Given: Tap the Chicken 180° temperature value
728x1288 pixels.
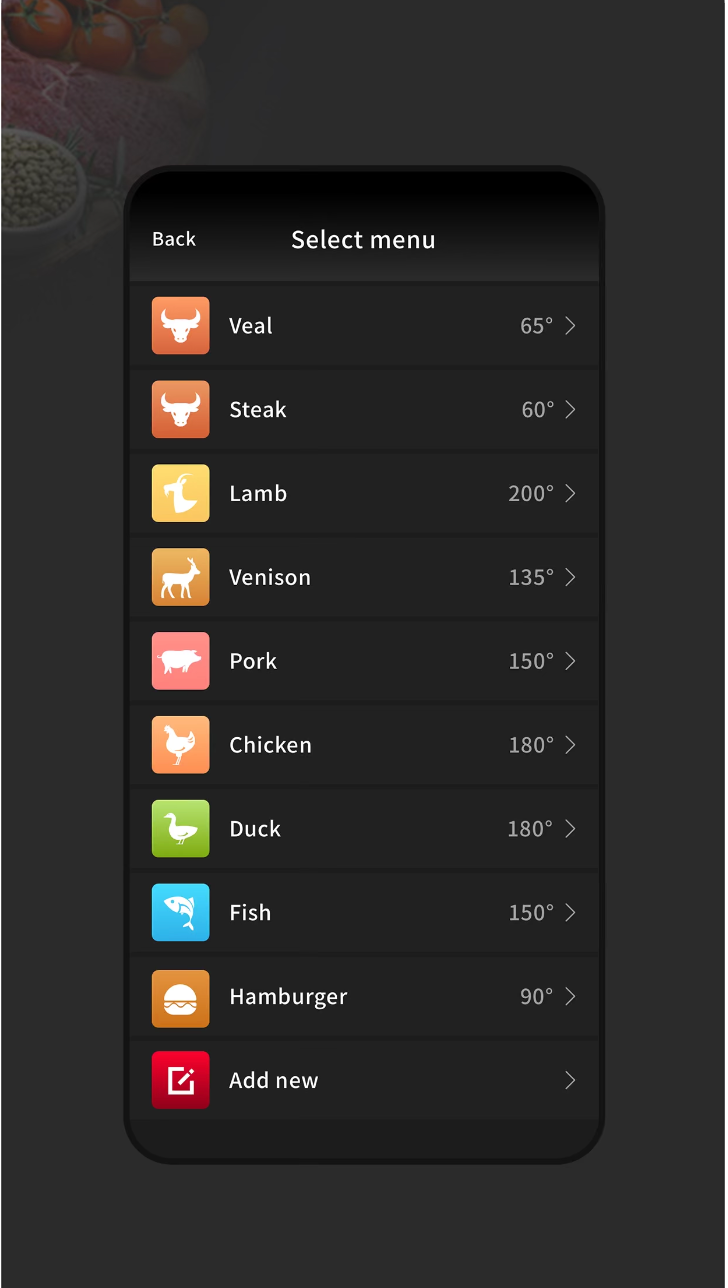Looking at the screenshot, I should pyautogui.click(x=531, y=745).
